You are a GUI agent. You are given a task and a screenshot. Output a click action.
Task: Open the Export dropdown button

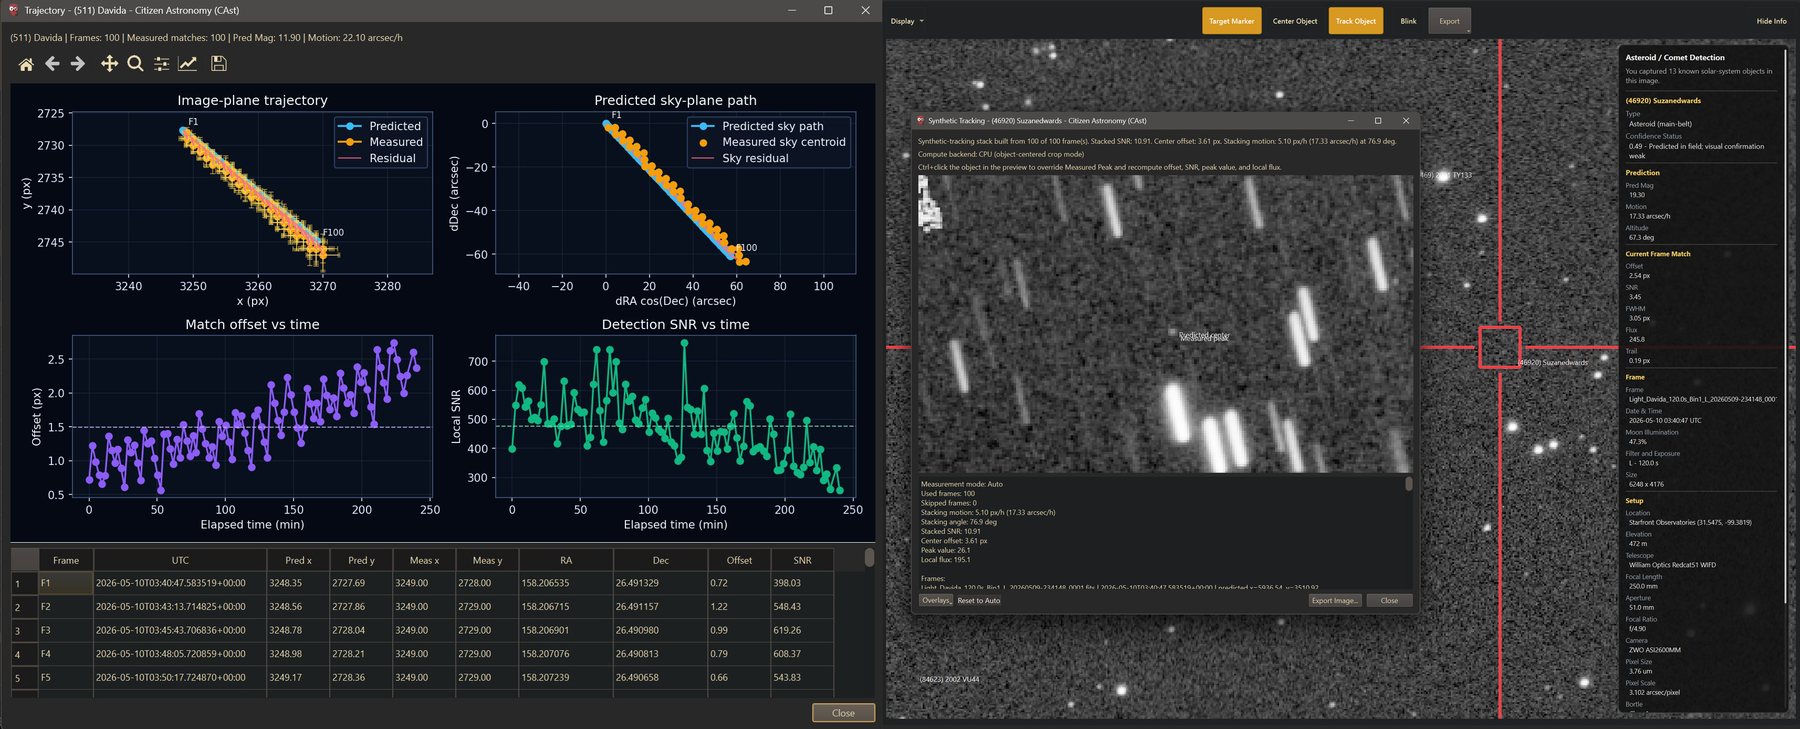1449,21
